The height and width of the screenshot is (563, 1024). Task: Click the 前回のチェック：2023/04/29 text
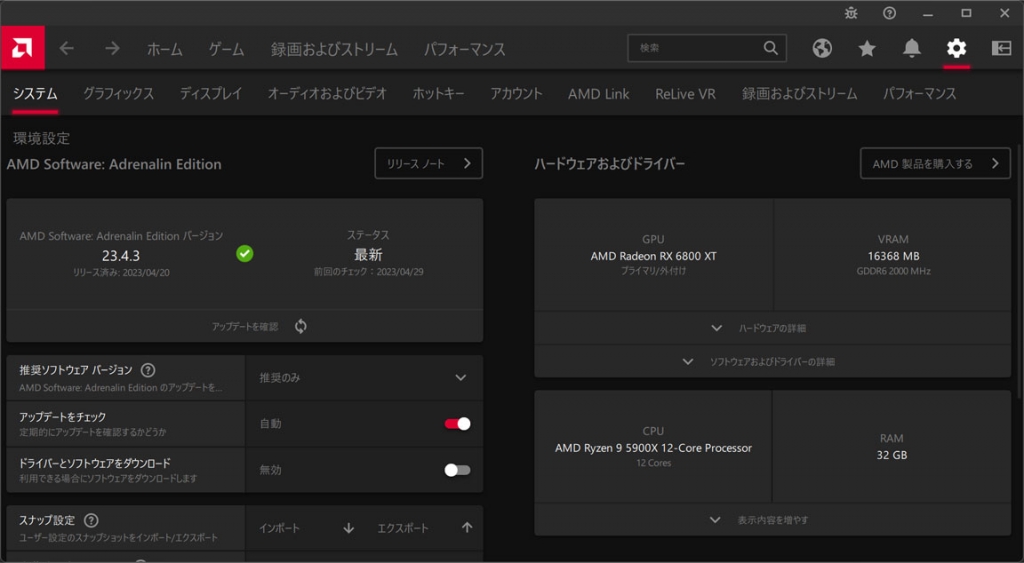tap(368, 272)
